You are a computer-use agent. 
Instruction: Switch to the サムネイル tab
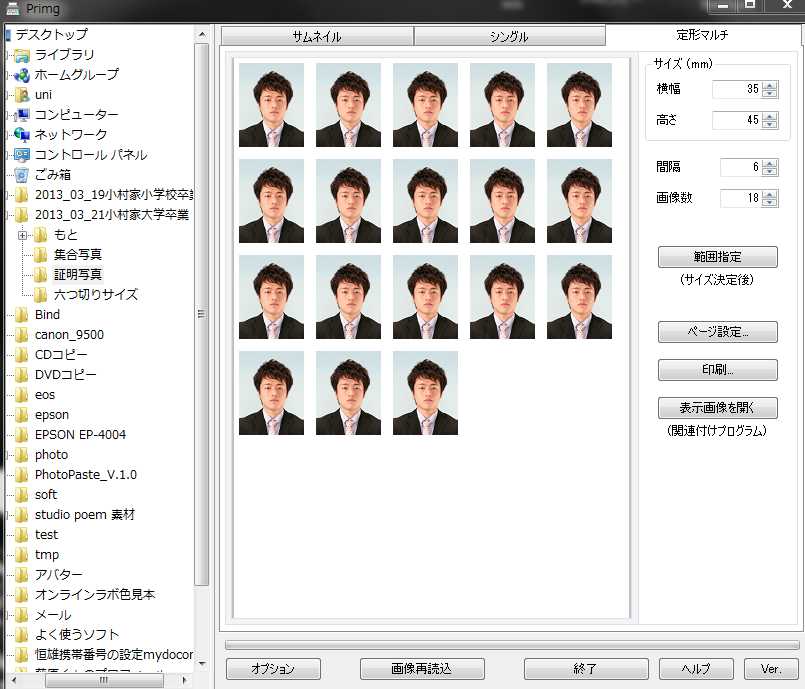316,37
